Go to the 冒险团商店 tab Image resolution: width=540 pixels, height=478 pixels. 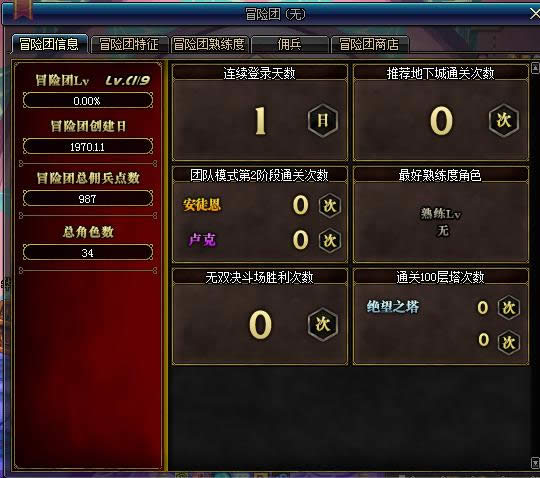369,44
